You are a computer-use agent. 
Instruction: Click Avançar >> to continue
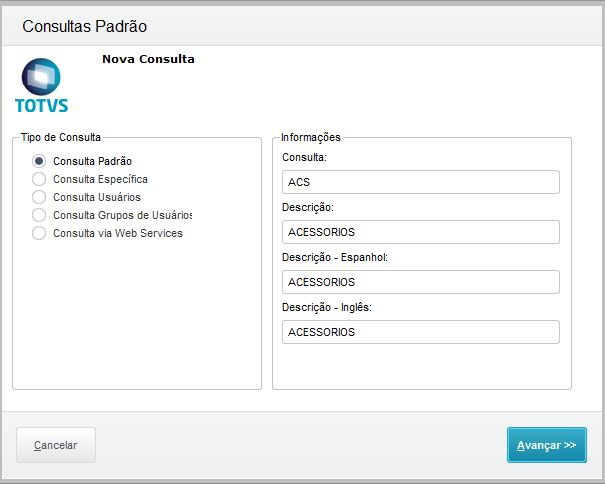[x=547, y=445]
